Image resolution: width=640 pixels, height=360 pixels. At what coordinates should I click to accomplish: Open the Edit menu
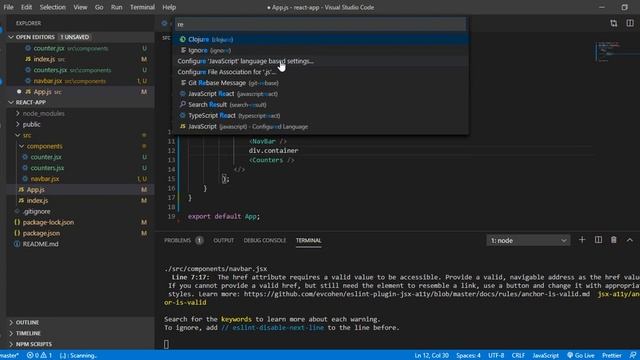click(26, 7)
